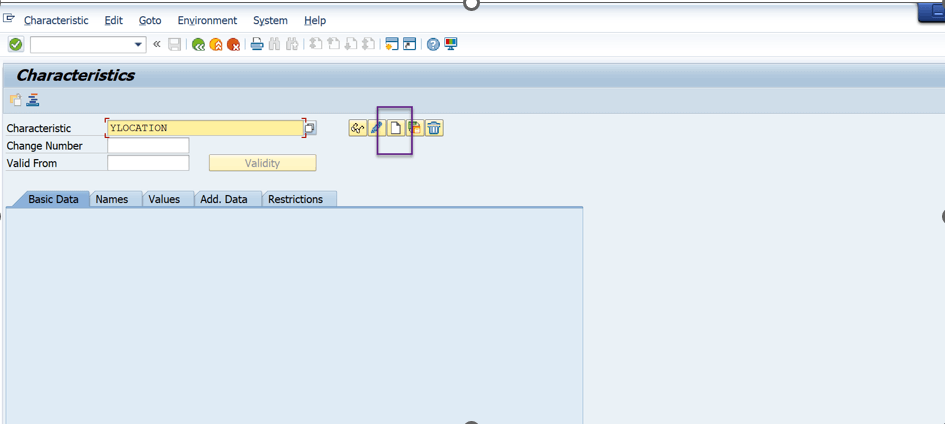Screen dimensions: 945x424
Task: Click the window menu icon before Characteristic
Action: click(9, 19)
